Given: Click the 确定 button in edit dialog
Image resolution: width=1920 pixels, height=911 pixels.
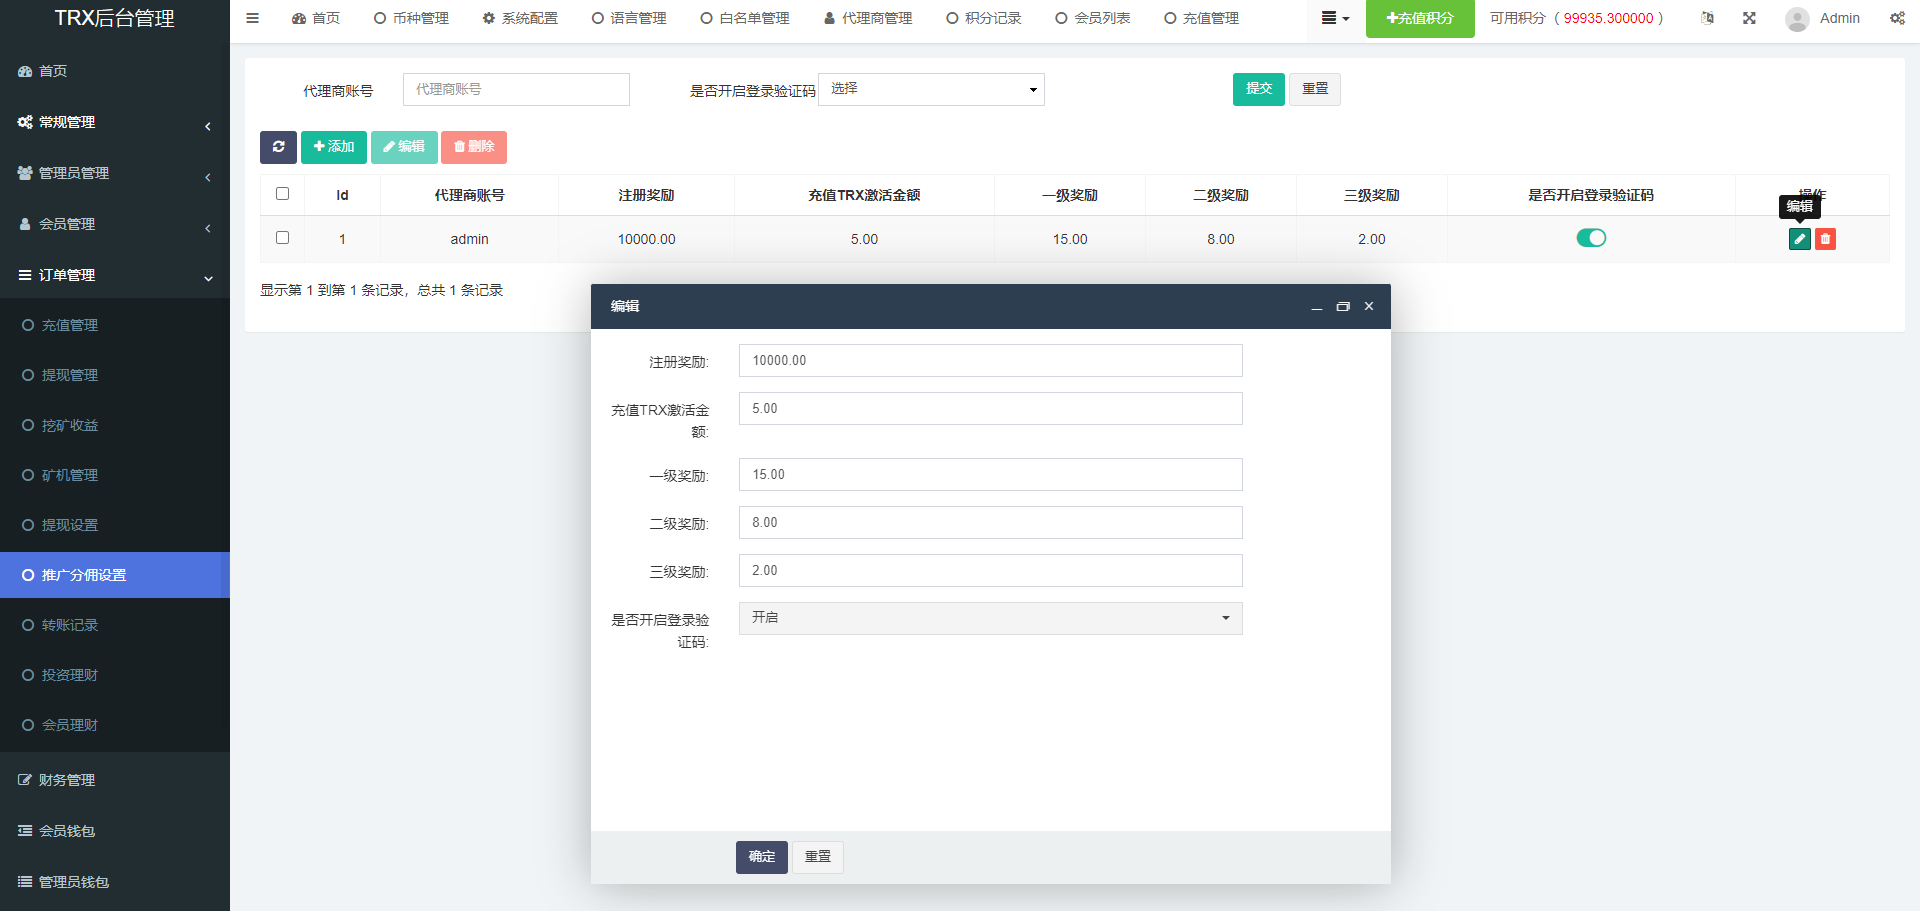Looking at the screenshot, I should (761, 857).
